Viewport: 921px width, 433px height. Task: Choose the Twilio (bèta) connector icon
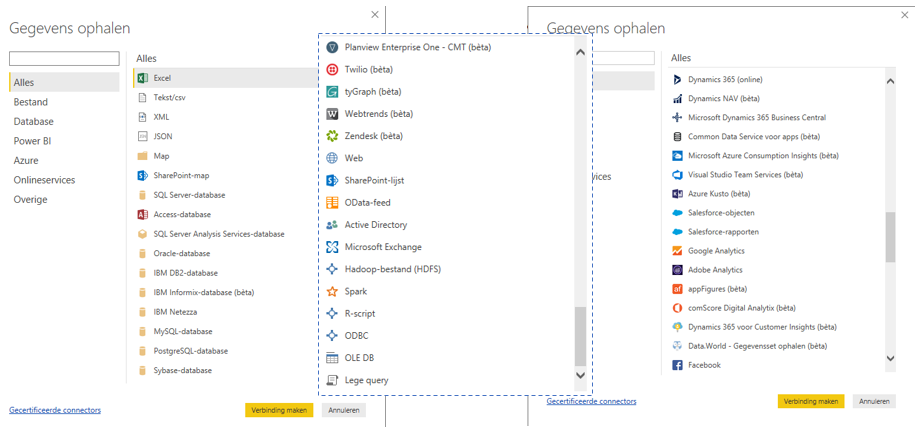tap(332, 69)
